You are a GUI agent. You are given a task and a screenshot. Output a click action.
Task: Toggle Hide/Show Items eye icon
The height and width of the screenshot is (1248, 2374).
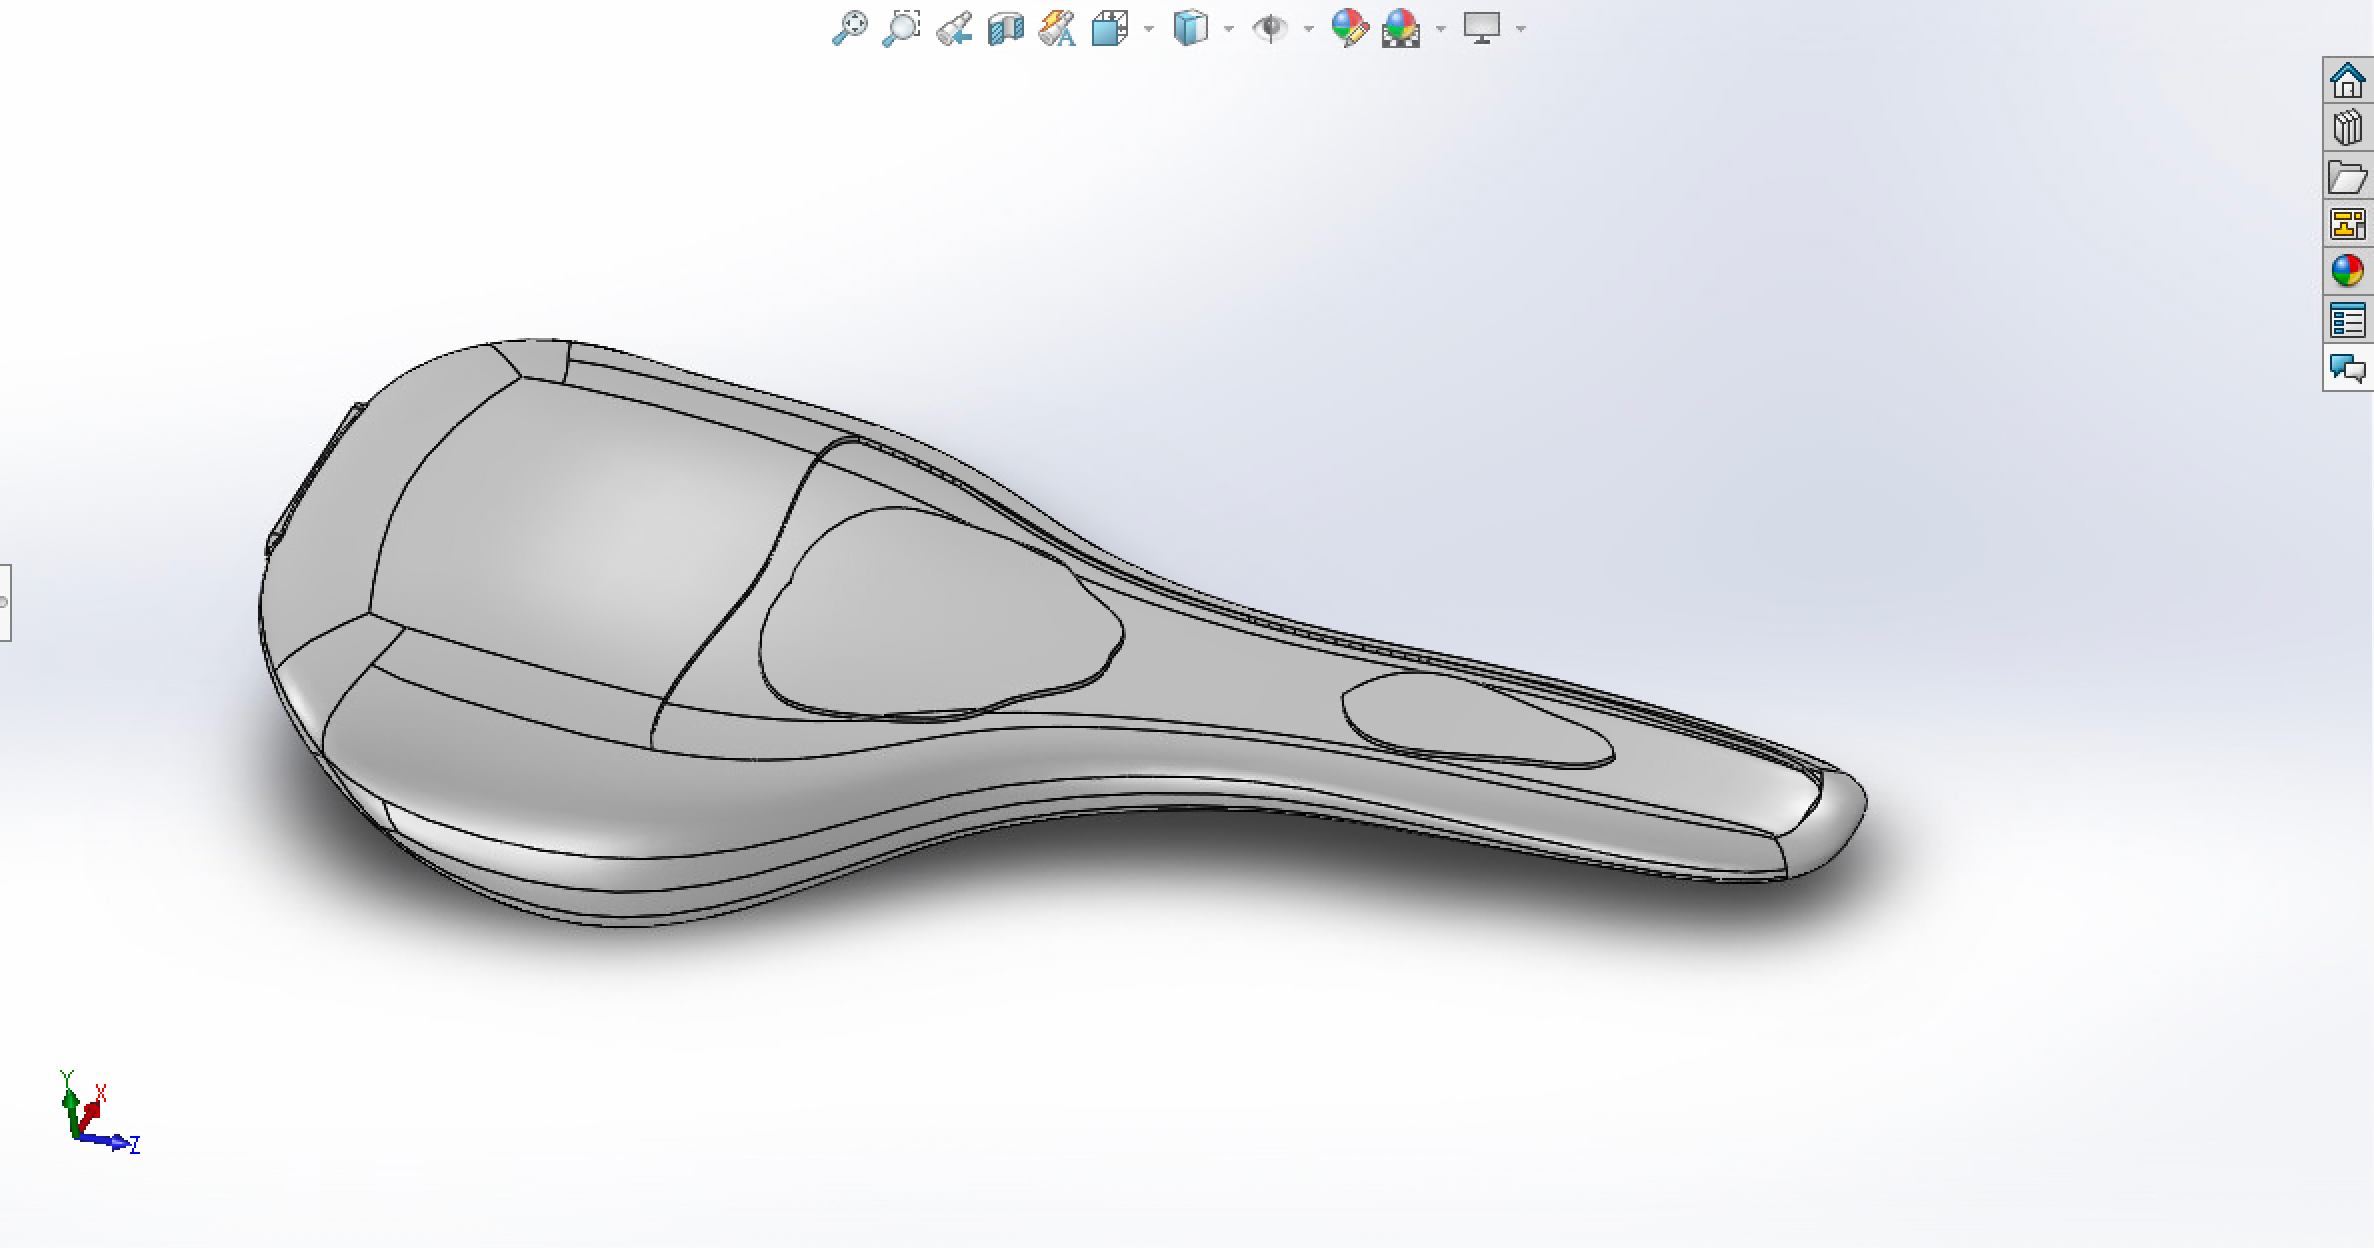click(1270, 28)
